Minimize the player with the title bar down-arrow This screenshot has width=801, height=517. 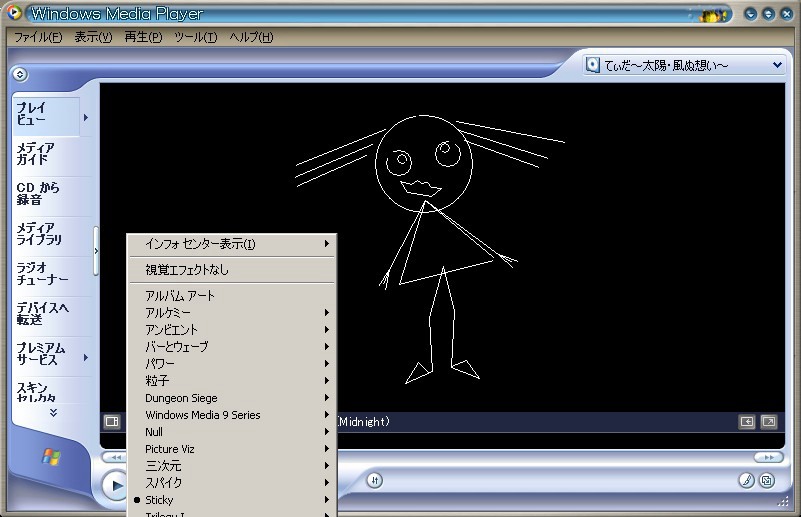click(x=750, y=14)
